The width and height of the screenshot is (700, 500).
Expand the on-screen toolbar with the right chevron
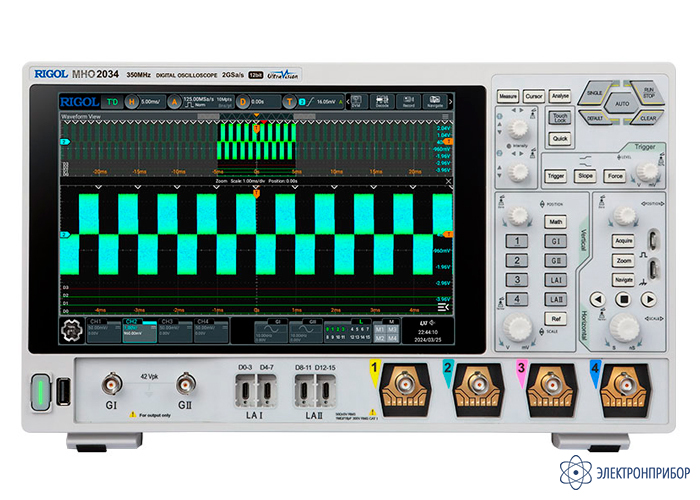click(x=450, y=102)
